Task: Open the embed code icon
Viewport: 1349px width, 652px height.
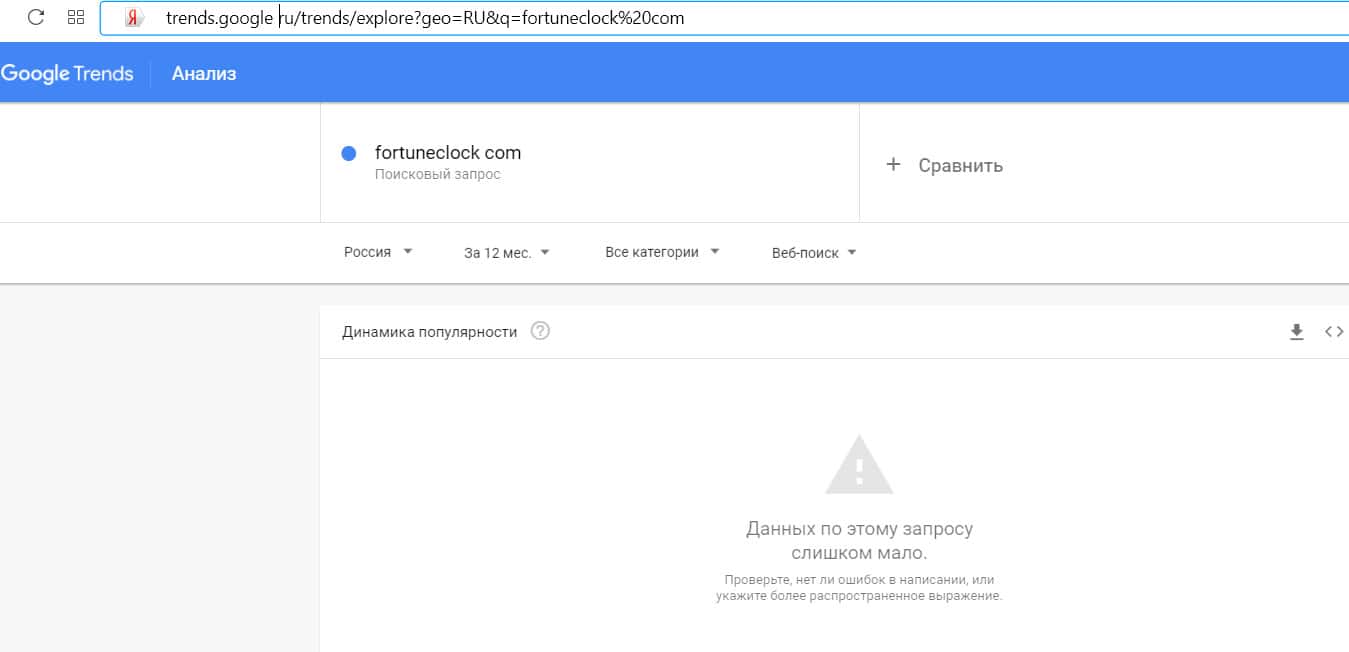Action: click(x=1333, y=332)
